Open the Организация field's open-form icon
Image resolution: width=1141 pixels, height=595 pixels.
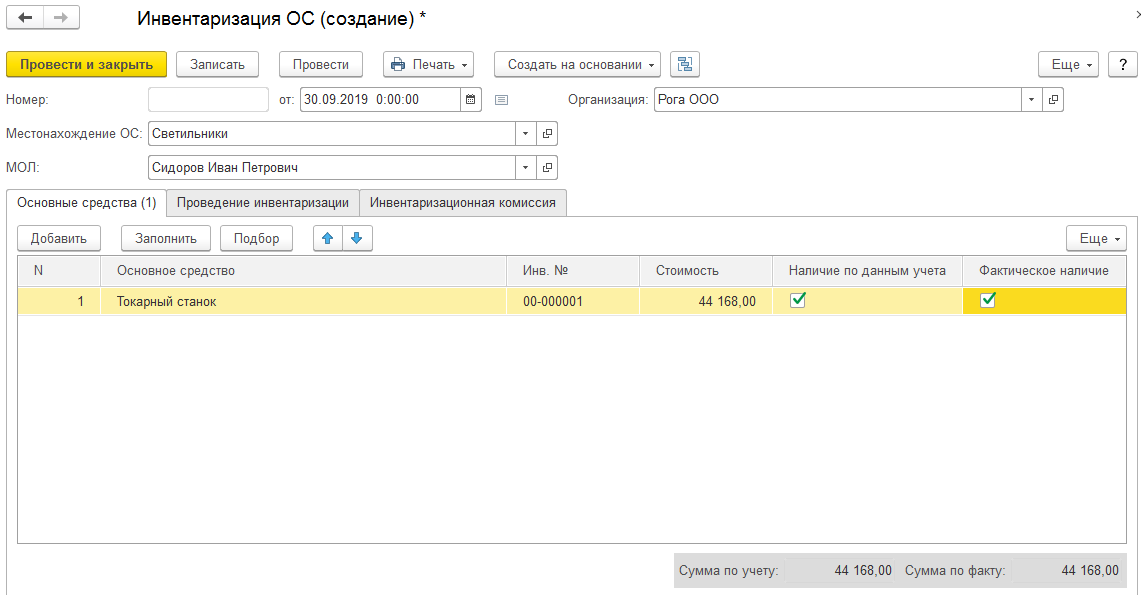coord(1053,99)
